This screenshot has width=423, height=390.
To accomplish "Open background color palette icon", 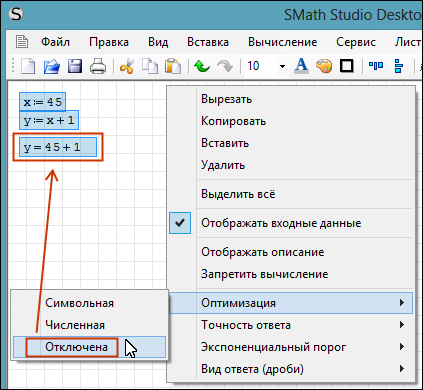I will click(324, 66).
